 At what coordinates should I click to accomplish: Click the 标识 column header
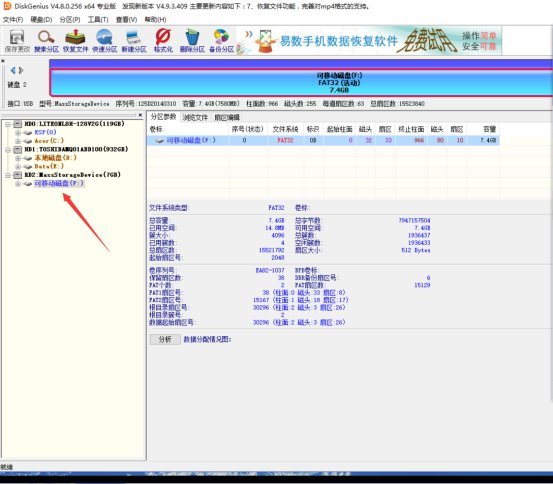coord(313,129)
